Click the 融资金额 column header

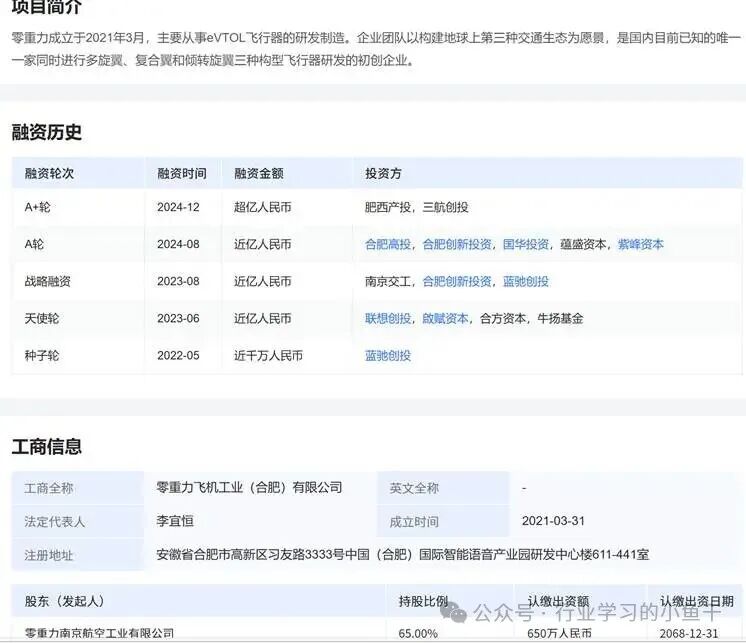(259, 174)
